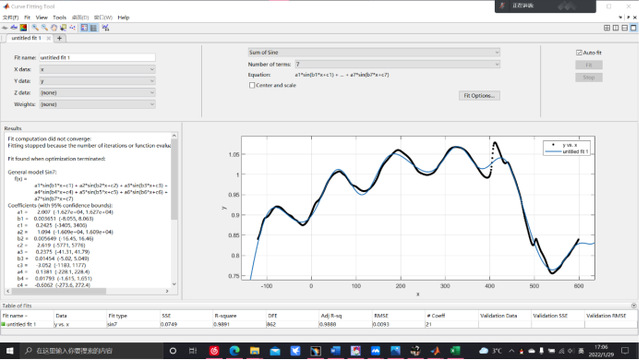Image resolution: width=639 pixels, height=360 pixels.
Task: Toggle the grid toolbar icon
Action: (94, 28)
